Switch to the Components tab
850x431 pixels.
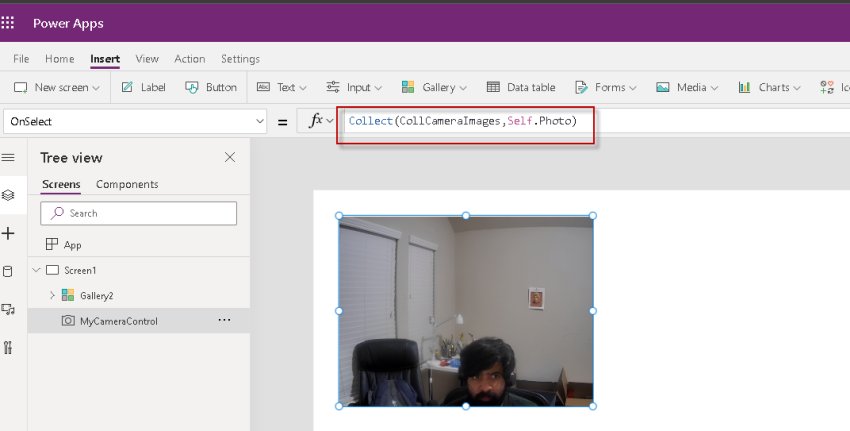[127, 184]
